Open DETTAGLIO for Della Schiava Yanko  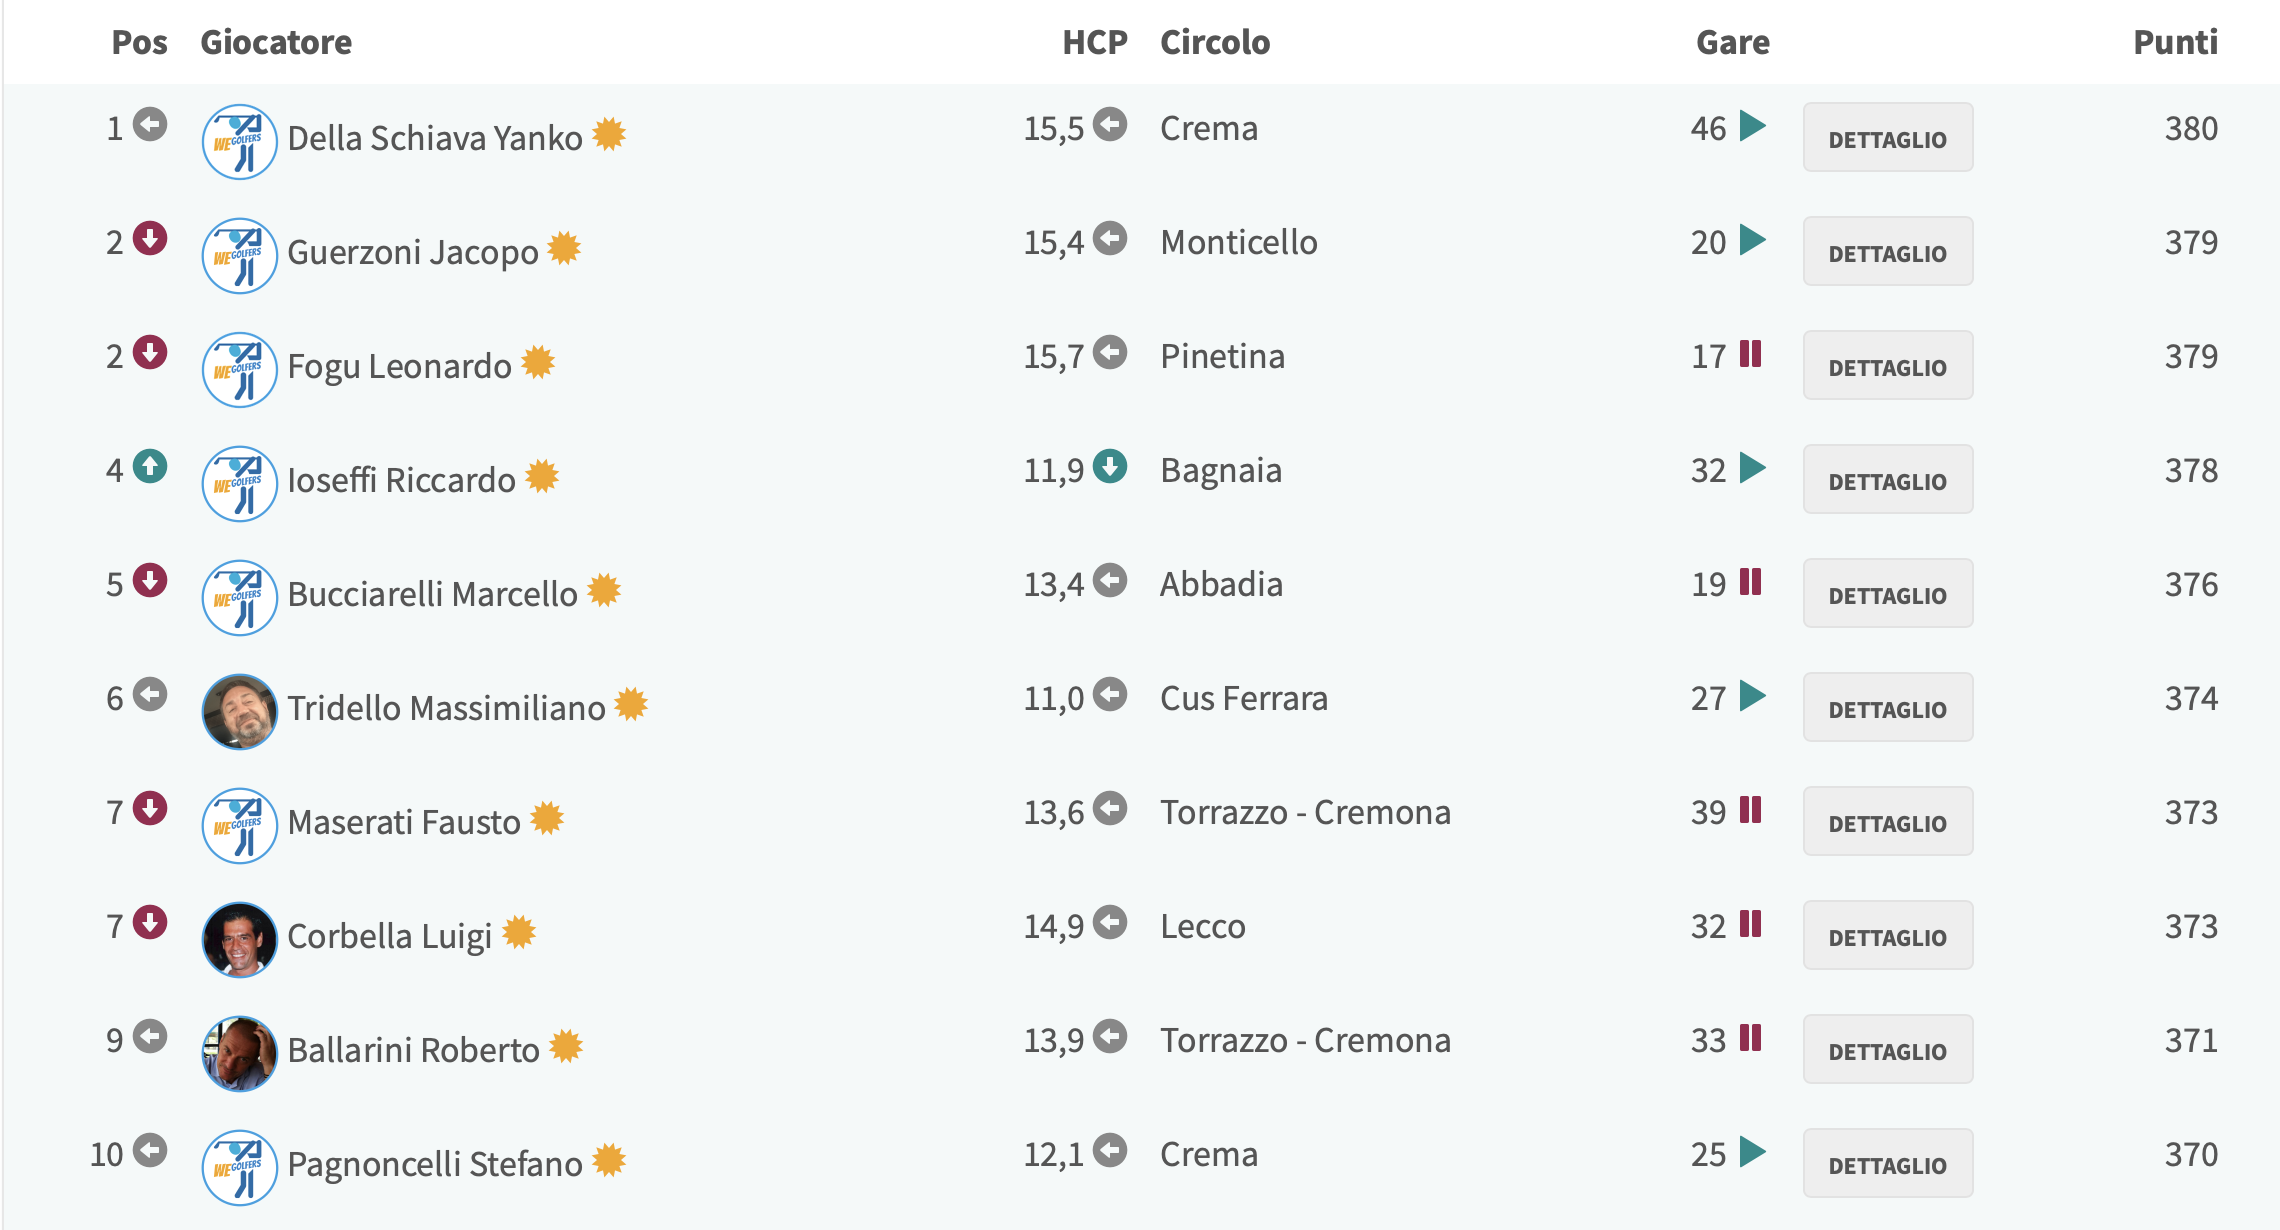click(1888, 138)
